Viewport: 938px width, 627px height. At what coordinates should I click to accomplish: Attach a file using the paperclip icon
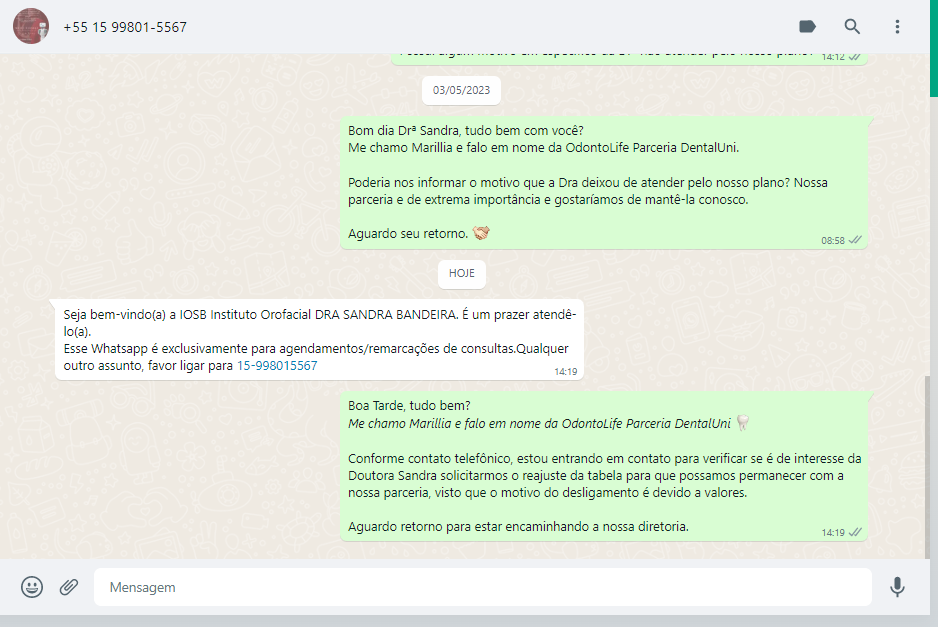tap(68, 587)
